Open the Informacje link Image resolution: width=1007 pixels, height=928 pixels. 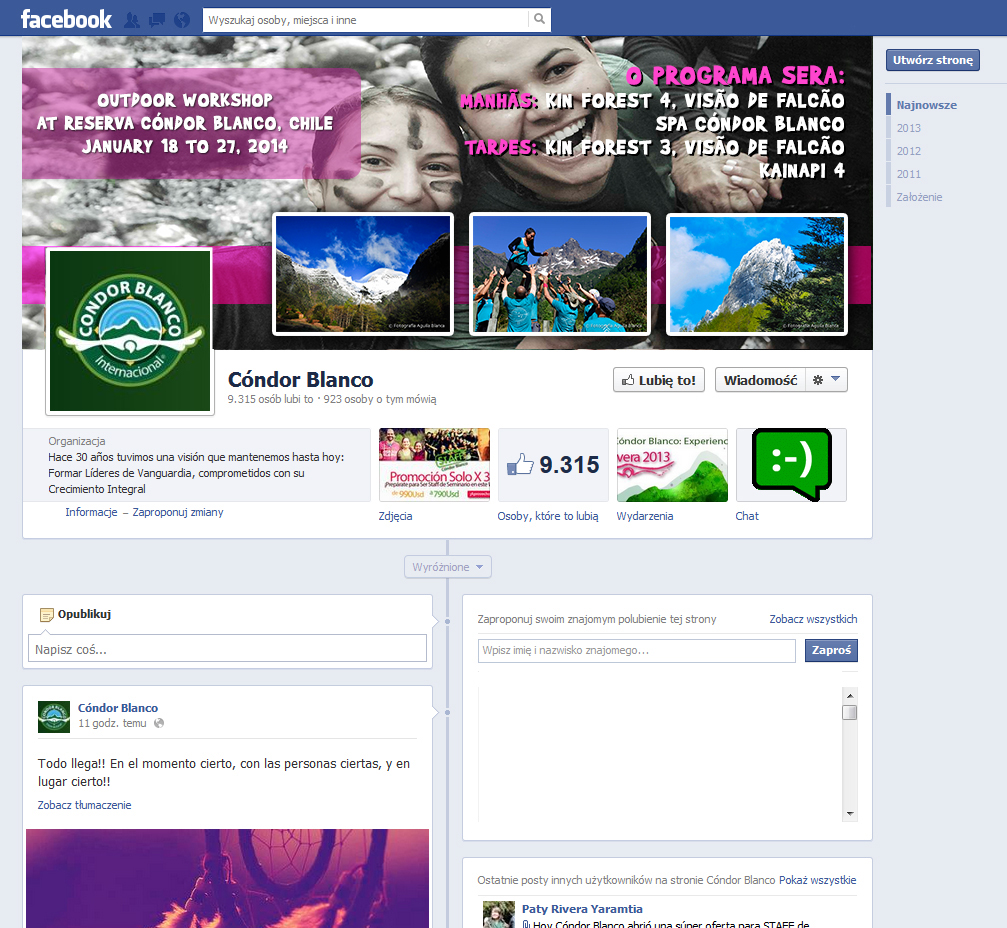pos(91,512)
